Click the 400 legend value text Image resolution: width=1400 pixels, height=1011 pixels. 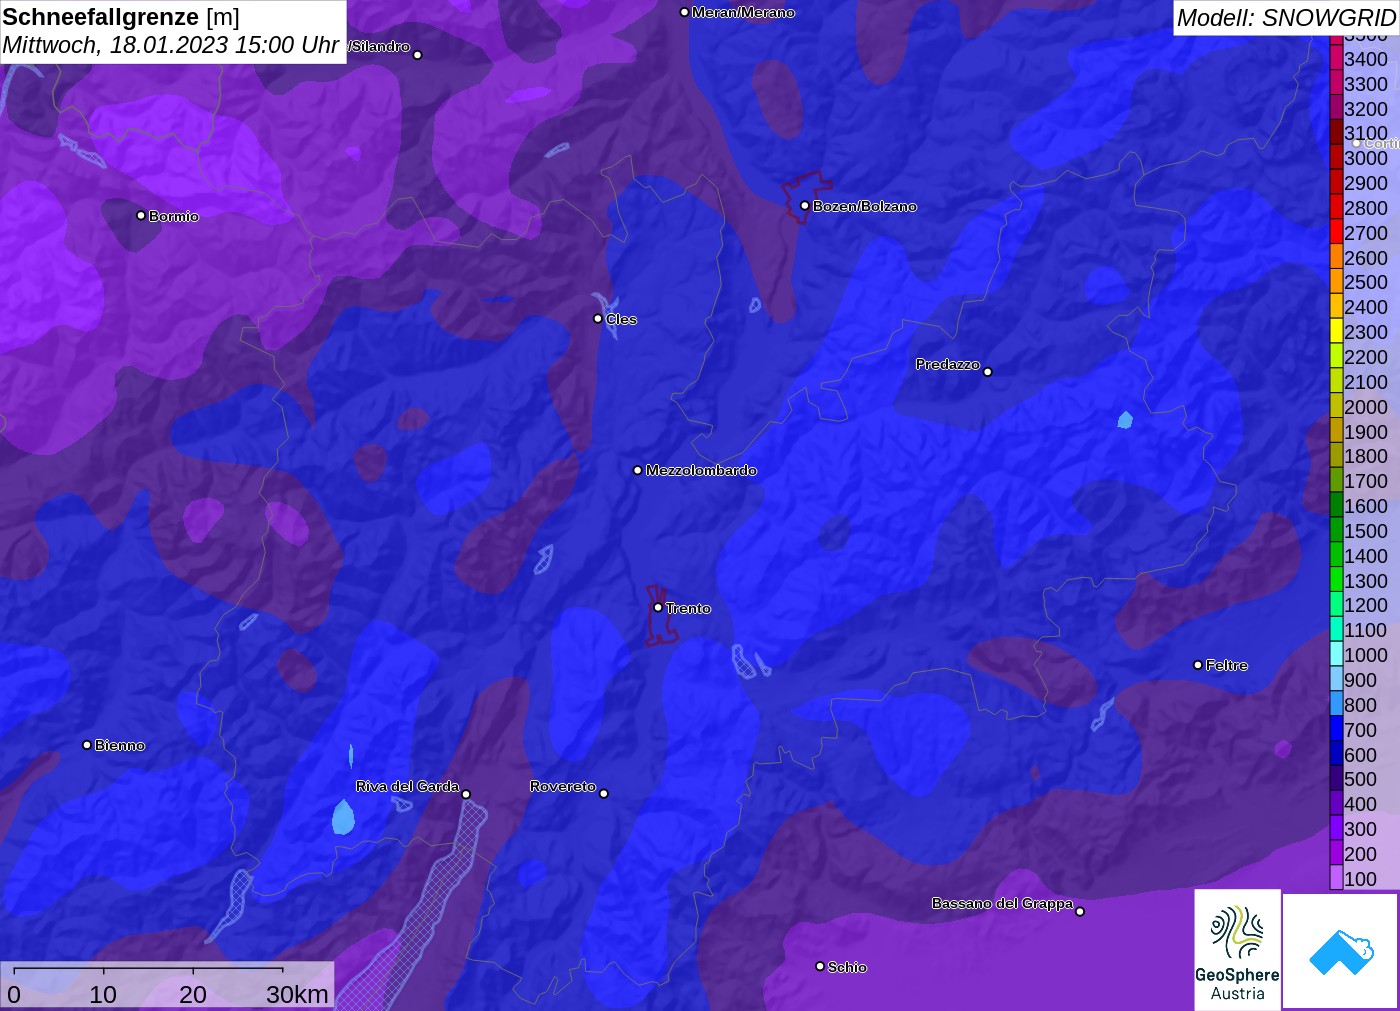[x=1360, y=804]
